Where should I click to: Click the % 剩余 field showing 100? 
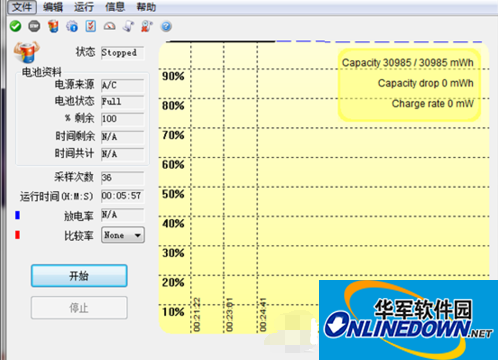point(123,119)
